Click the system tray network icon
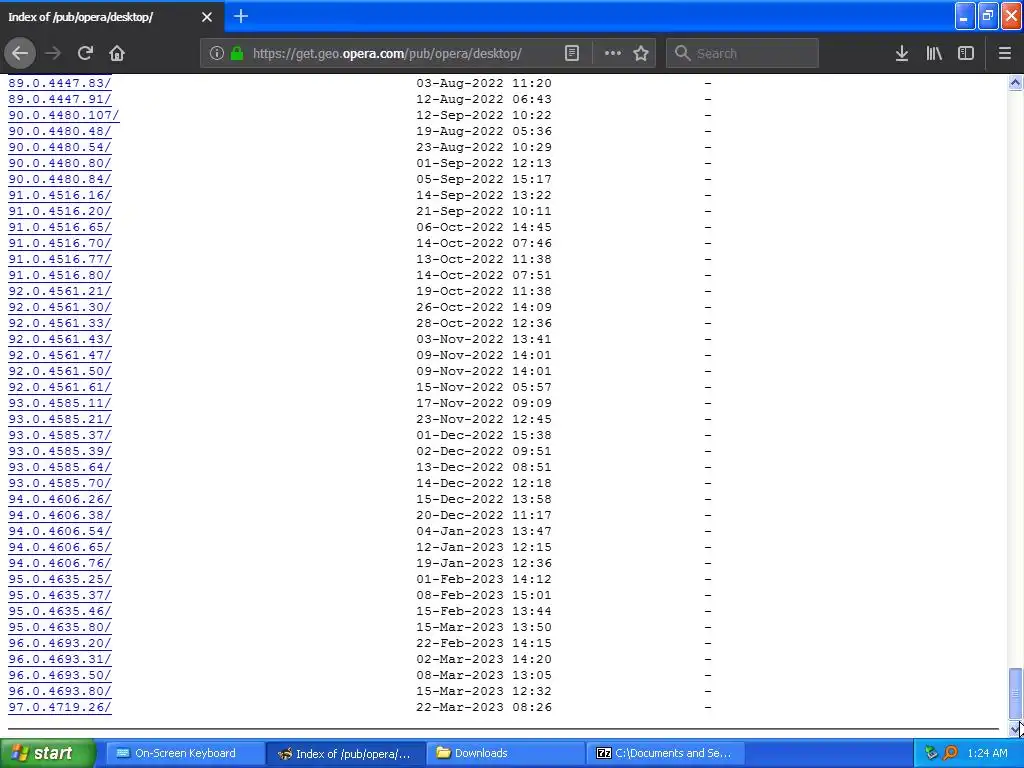Screen dimensions: 1024x768 coord(932,754)
